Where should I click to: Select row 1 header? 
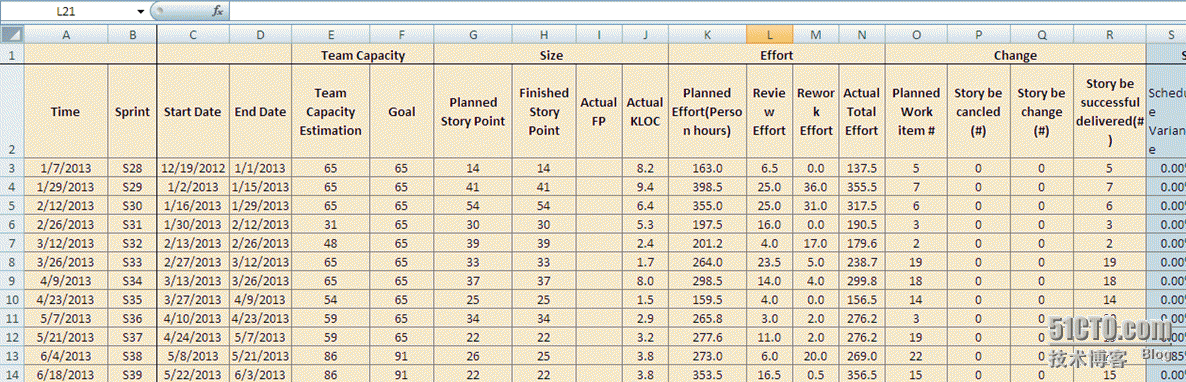13,54
